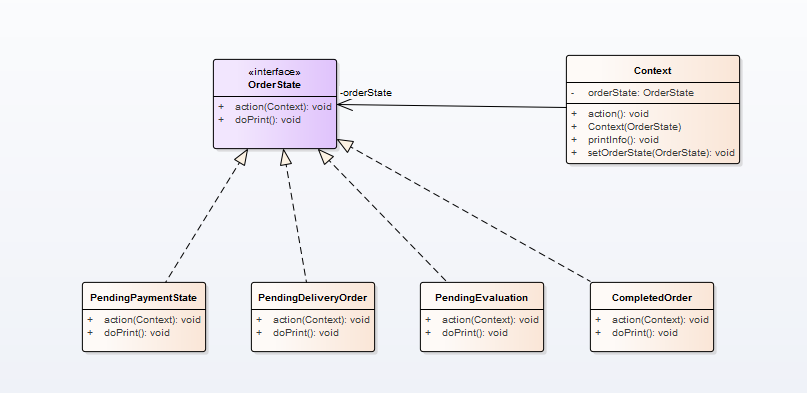Image resolution: width=807 pixels, height=393 pixels.
Task: Select action() method in Context class
Action: (618, 114)
